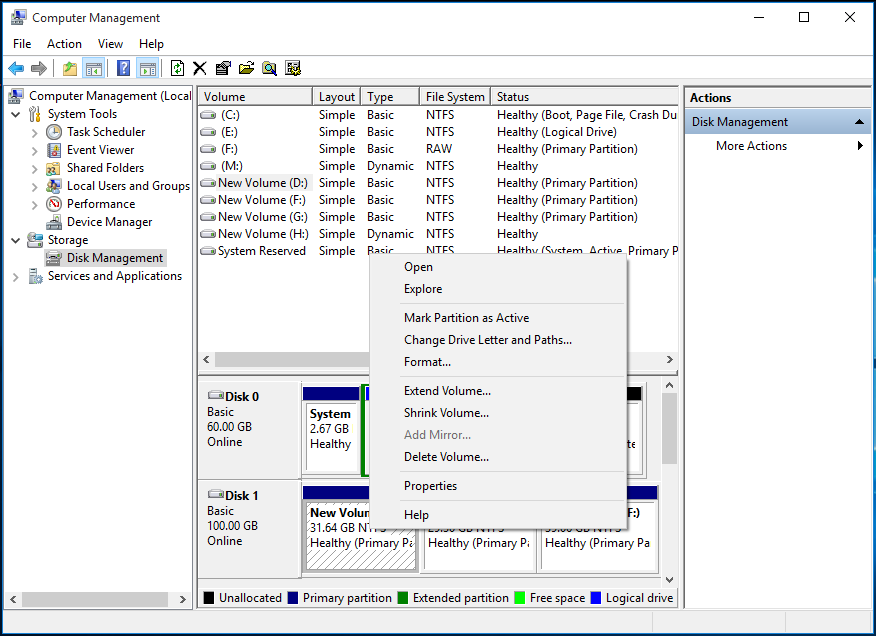Click the Explore magnifier toolbar icon
The width and height of the screenshot is (876, 636).
(269, 69)
